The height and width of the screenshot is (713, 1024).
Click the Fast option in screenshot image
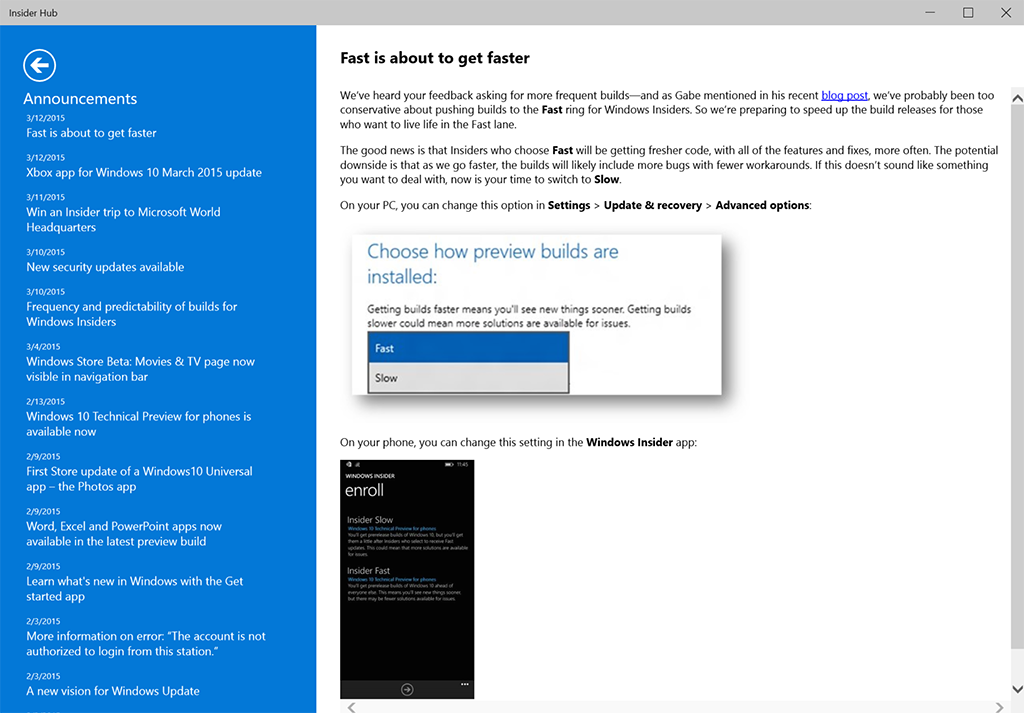click(x=468, y=348)
